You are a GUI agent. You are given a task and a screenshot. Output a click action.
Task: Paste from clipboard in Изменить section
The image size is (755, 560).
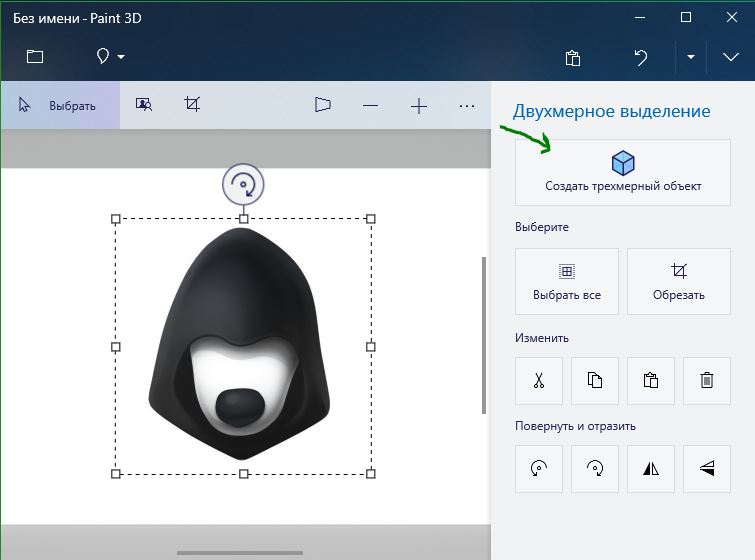click(651, 380)
